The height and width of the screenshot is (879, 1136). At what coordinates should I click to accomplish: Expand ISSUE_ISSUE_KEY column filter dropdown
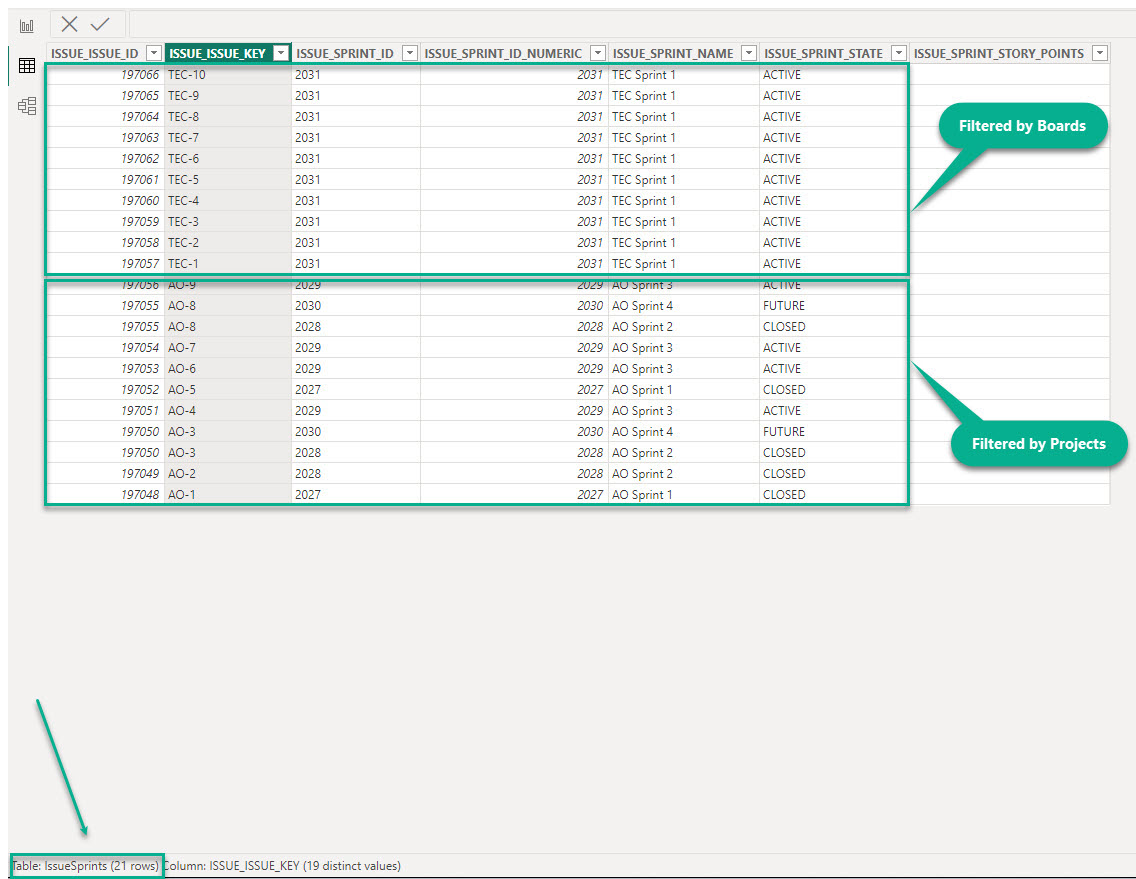(x=281, y=54)
